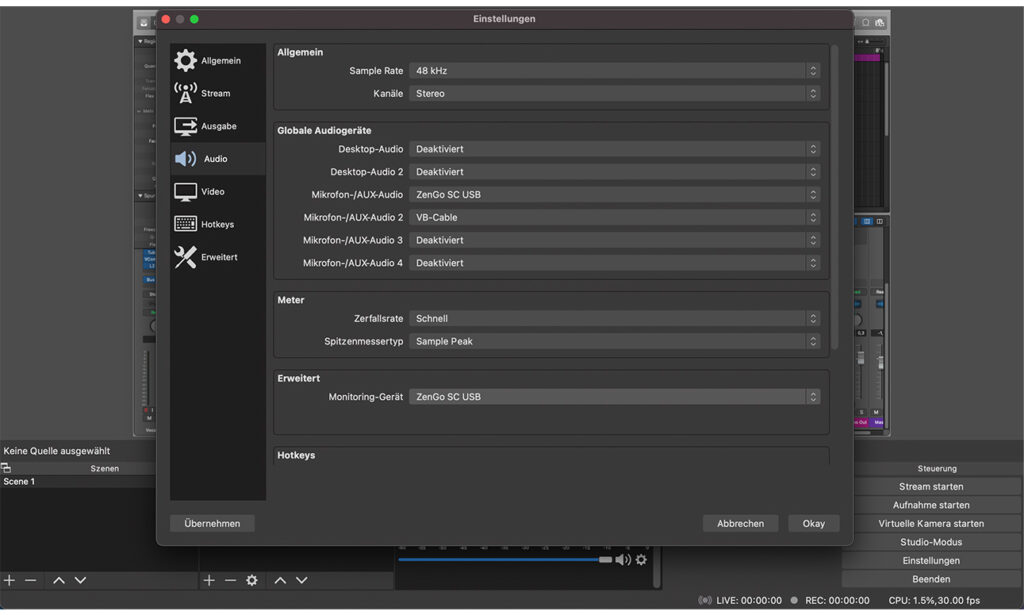Click the 'Keine Quelle ausgewählt' label
The image size is (1024, 615).
tap(57, 450)
